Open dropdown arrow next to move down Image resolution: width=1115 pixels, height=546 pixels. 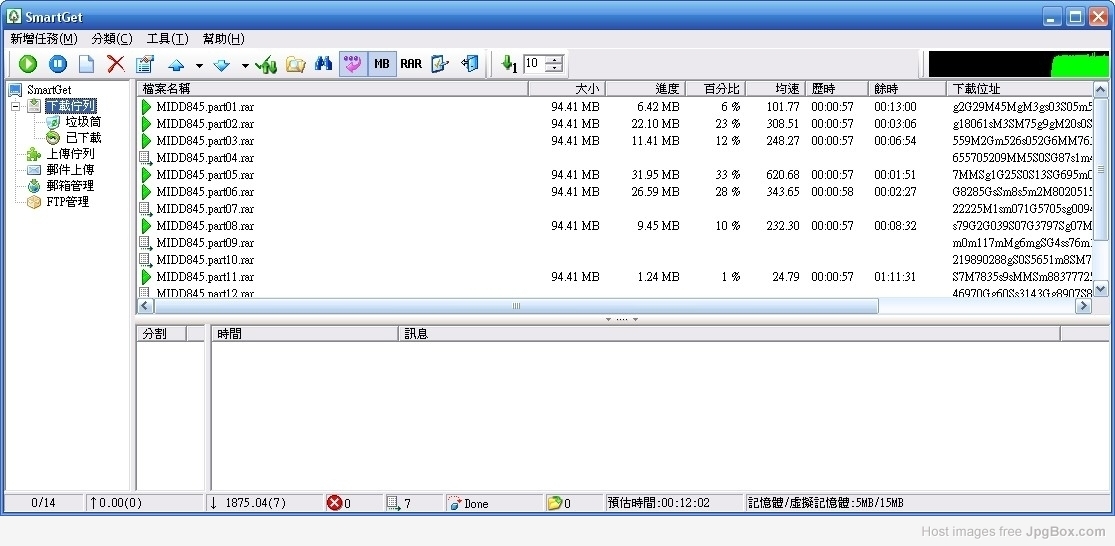[x=245, y=65]
